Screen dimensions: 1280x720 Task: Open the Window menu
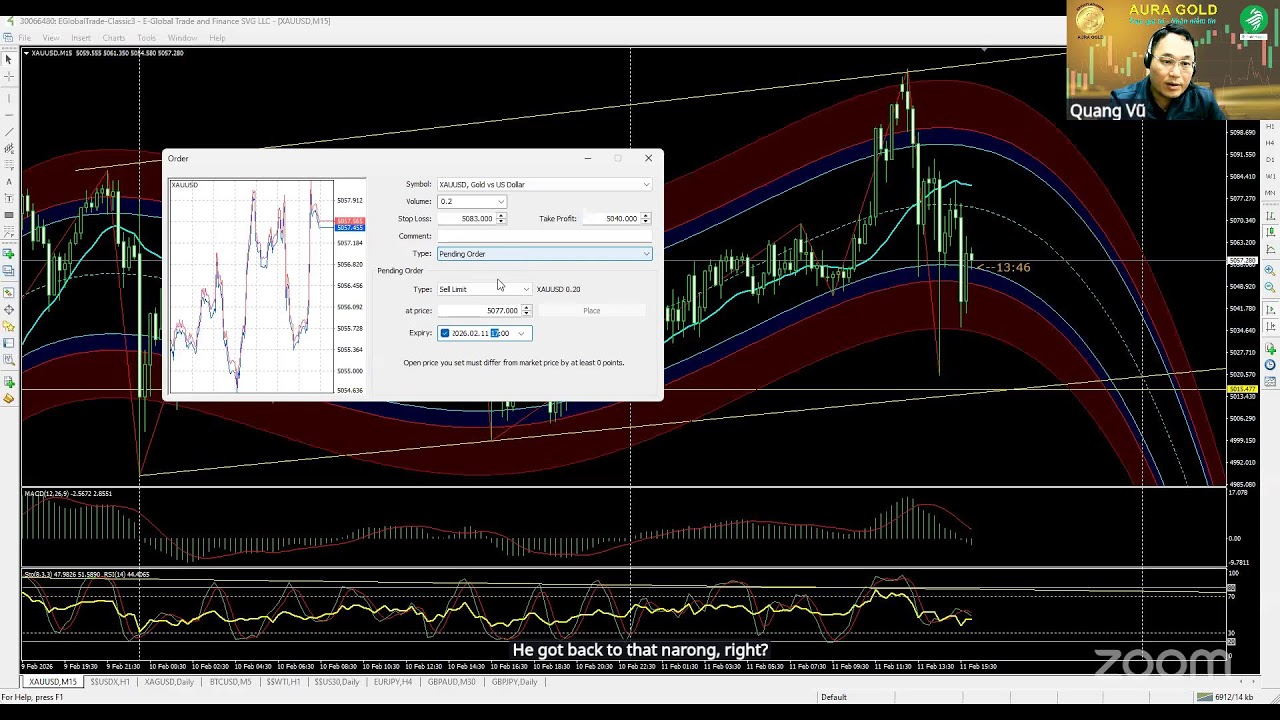182,38
